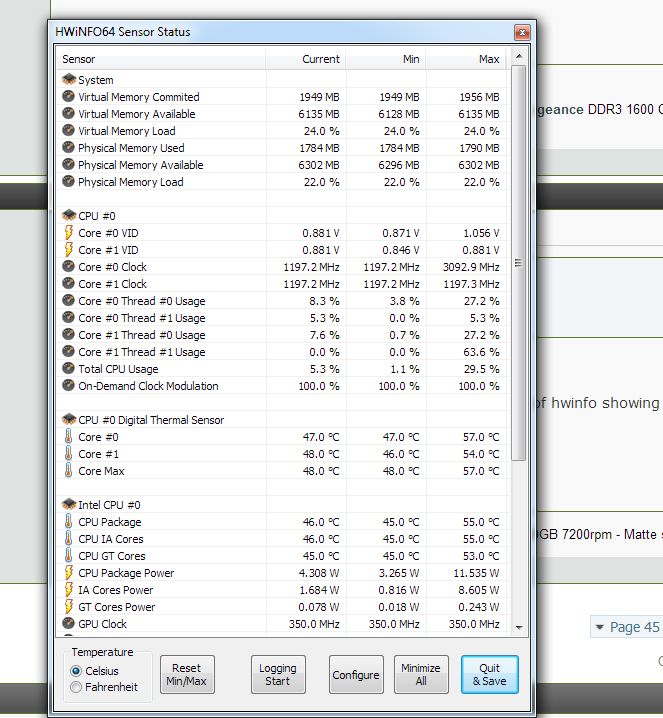Click the Physical Memory Load gauge icon
The height and width of the screenshot is (718, 663).
(x=68, y=181)
